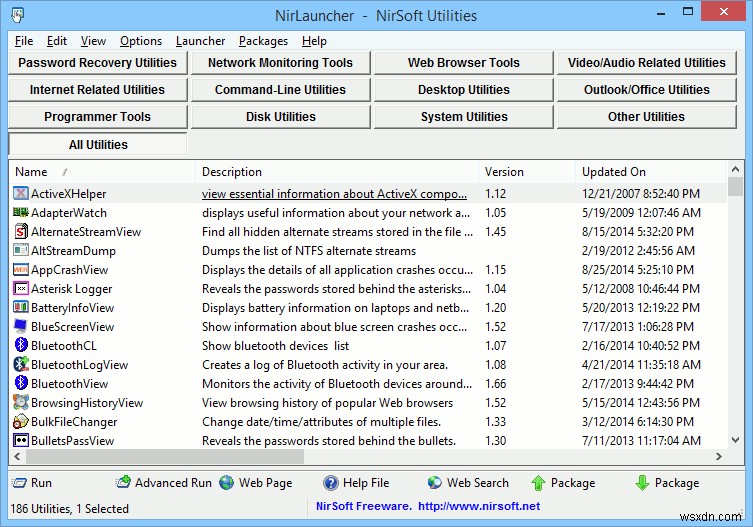
Task: Click the AppCrashView row icon
Action: 21,270
